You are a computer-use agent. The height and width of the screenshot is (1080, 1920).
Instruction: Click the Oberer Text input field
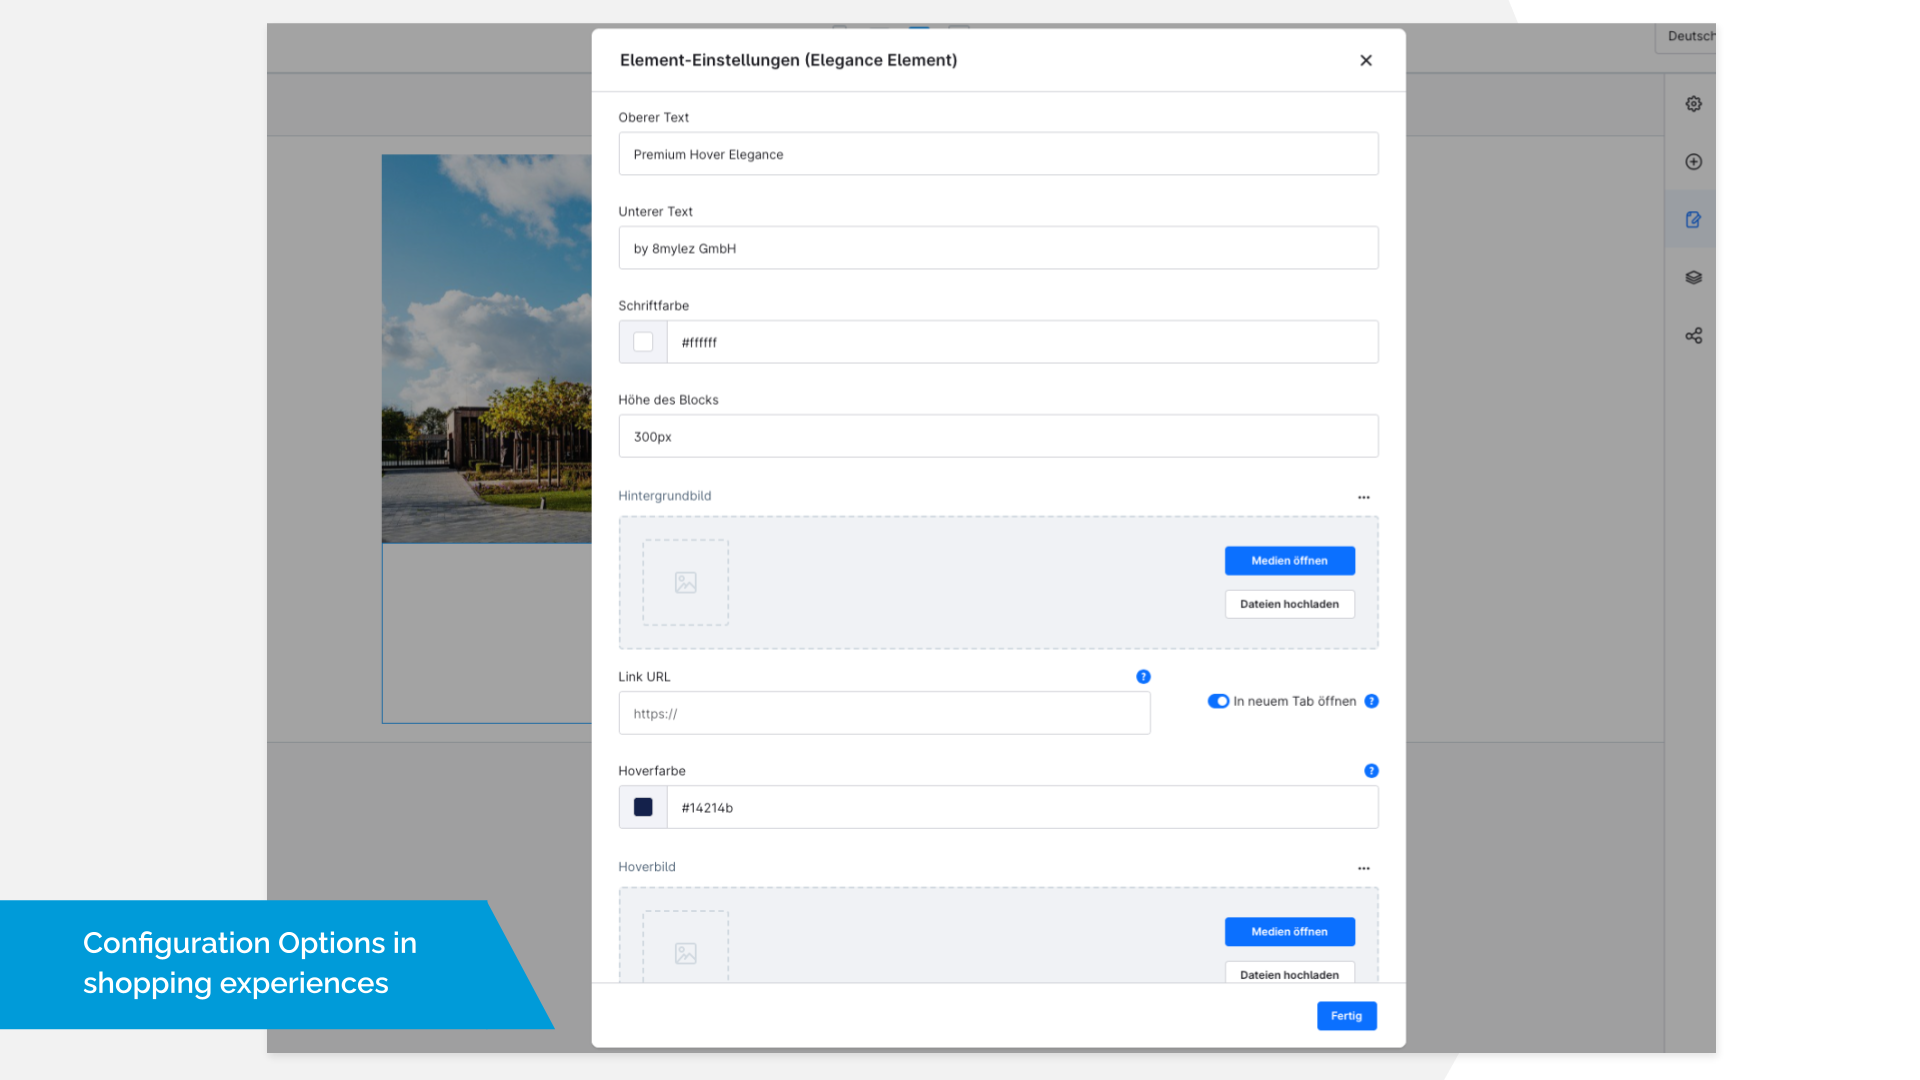point(998,154)
